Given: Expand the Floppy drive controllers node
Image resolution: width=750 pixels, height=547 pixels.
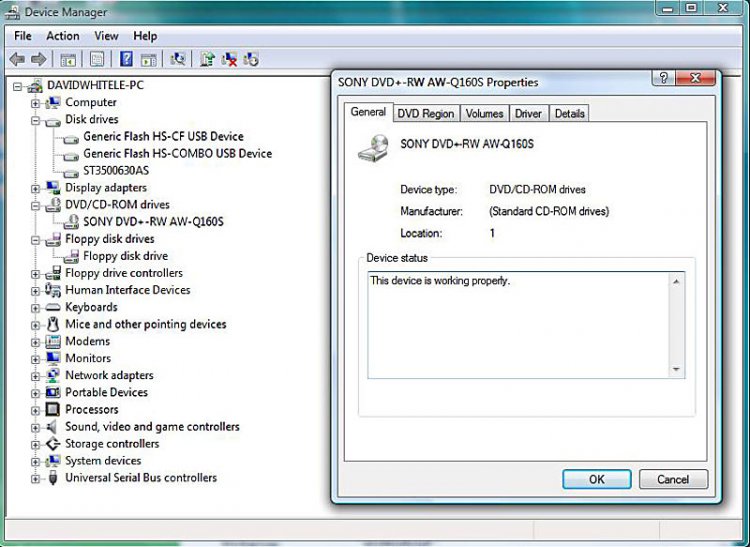Looking at the screenshot, I should click(x=35, y=274).
